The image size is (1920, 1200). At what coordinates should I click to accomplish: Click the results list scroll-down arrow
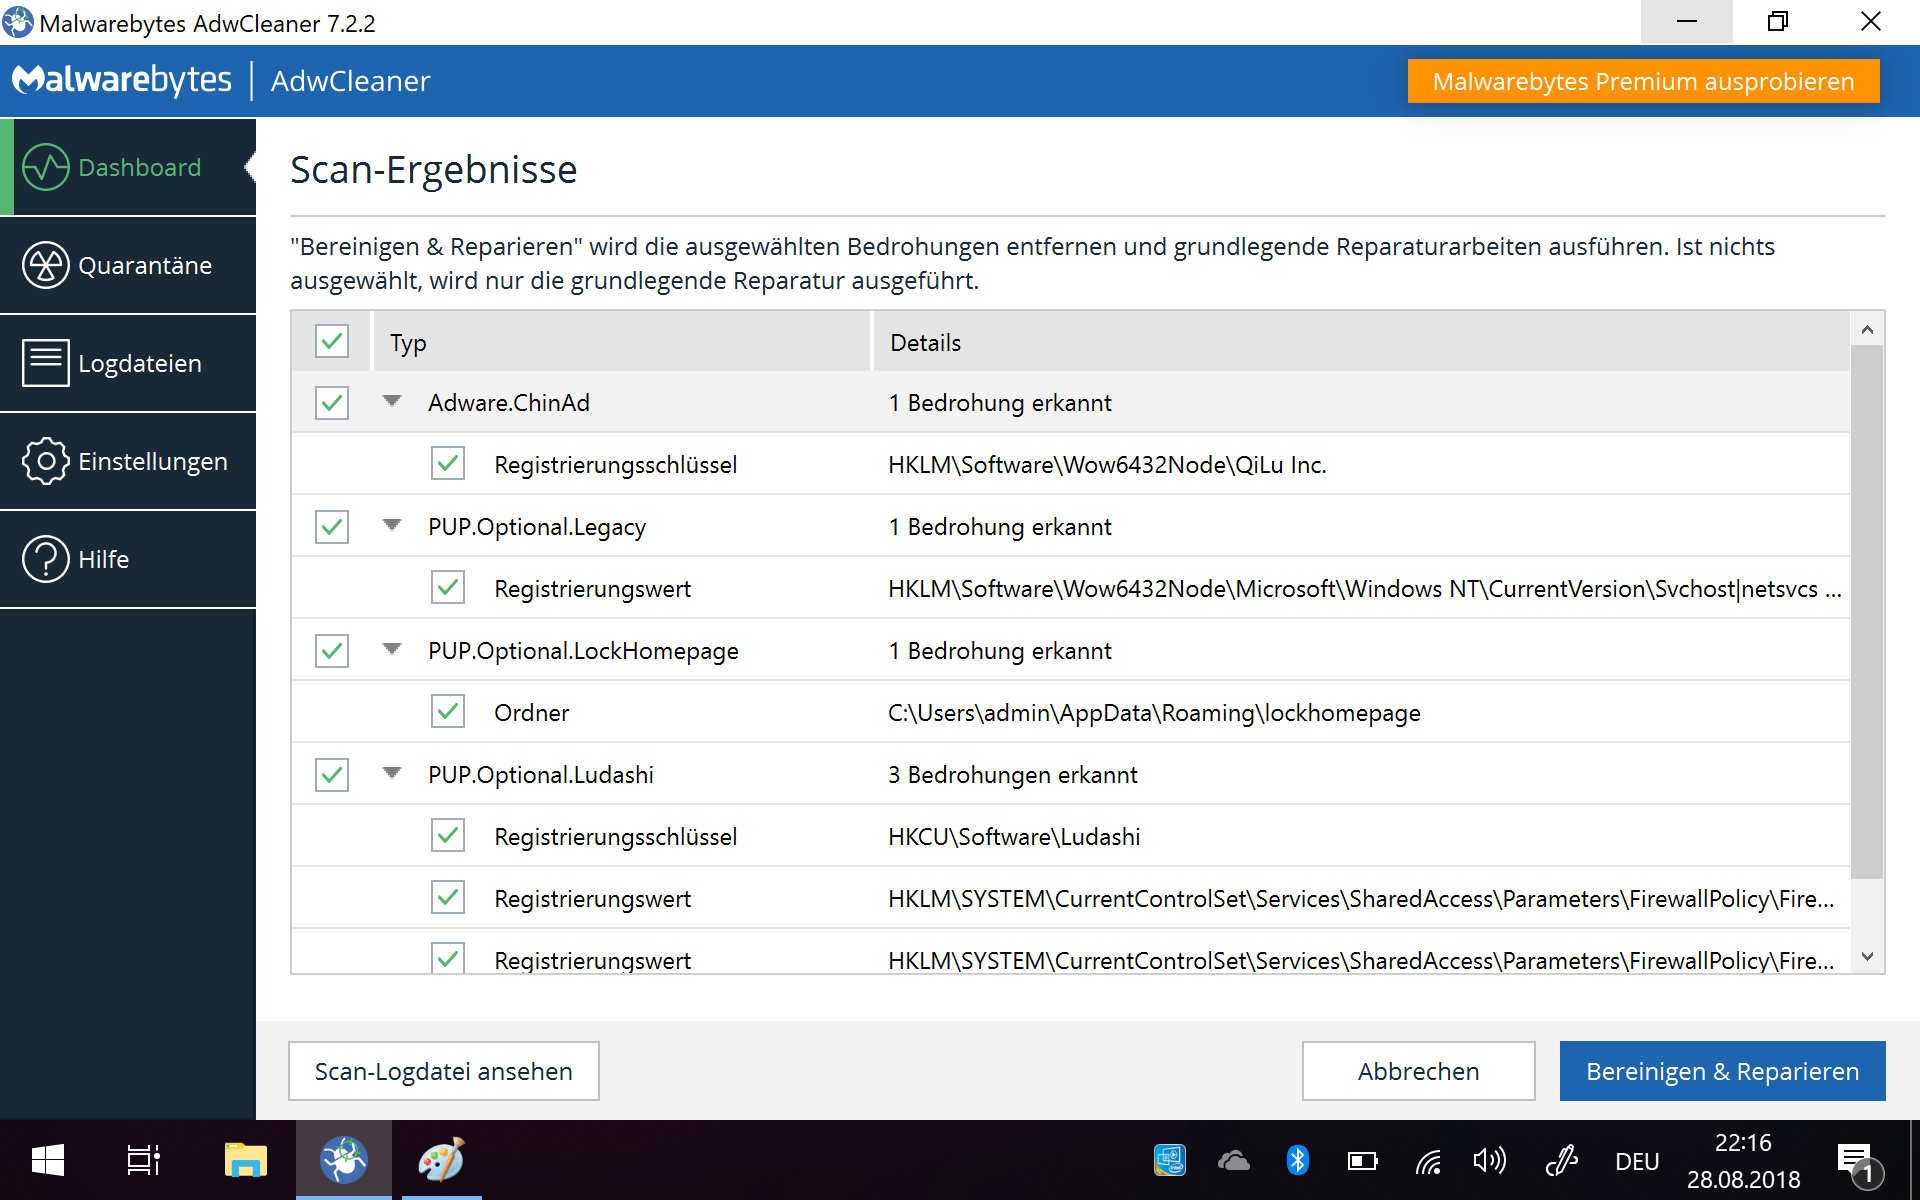click(x=1867, y=957)
